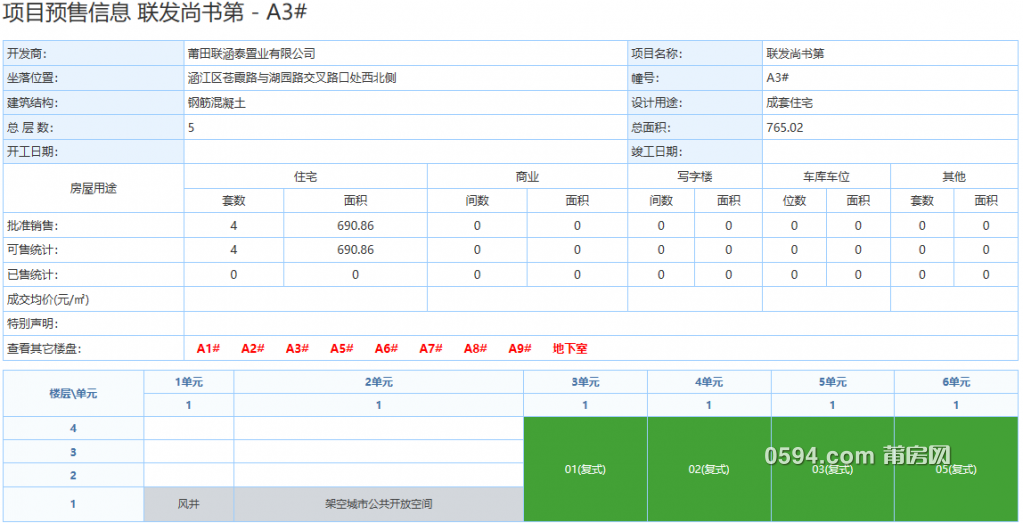
Task: Open the A5# building link
Action: coord(342,349)
